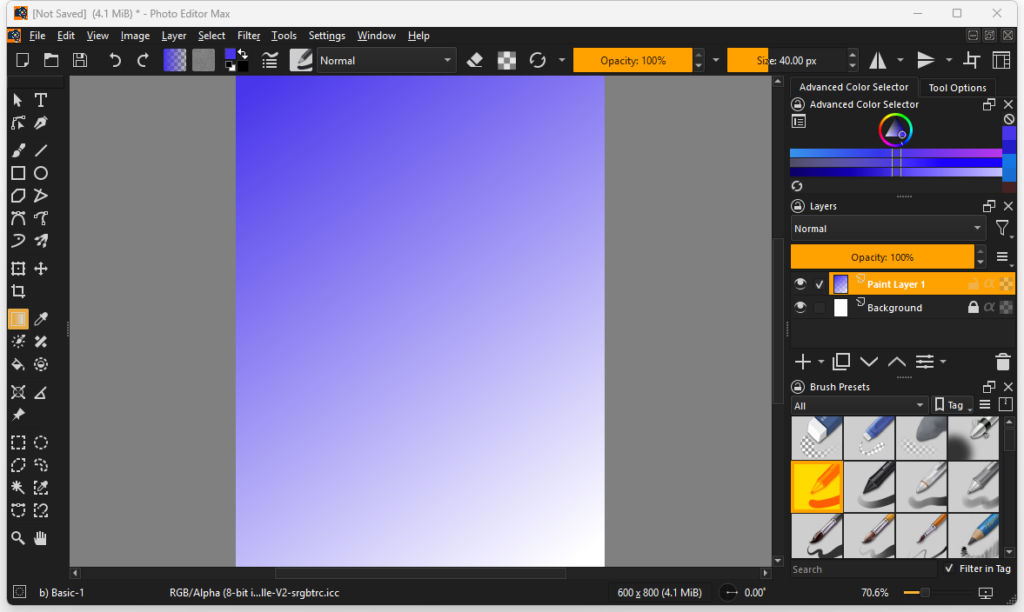Redo the last undone action
The height and width of the screenshot is (612, 1024).
[143, 61]
